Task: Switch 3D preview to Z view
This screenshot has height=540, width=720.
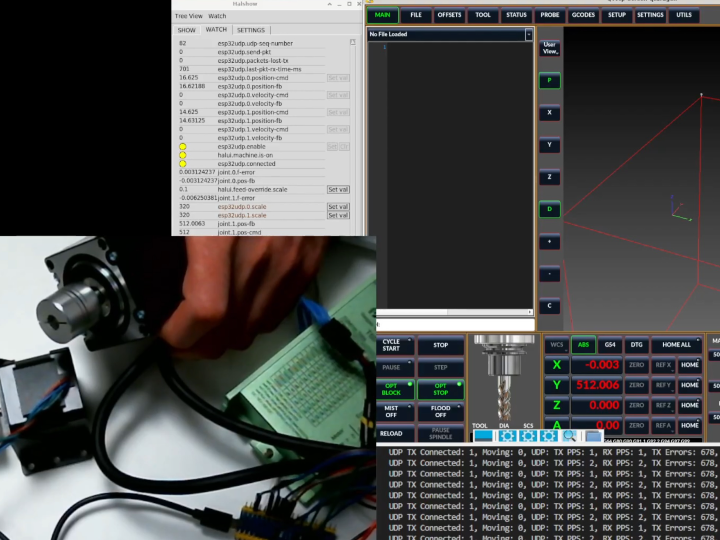Action: coord(549,177)
